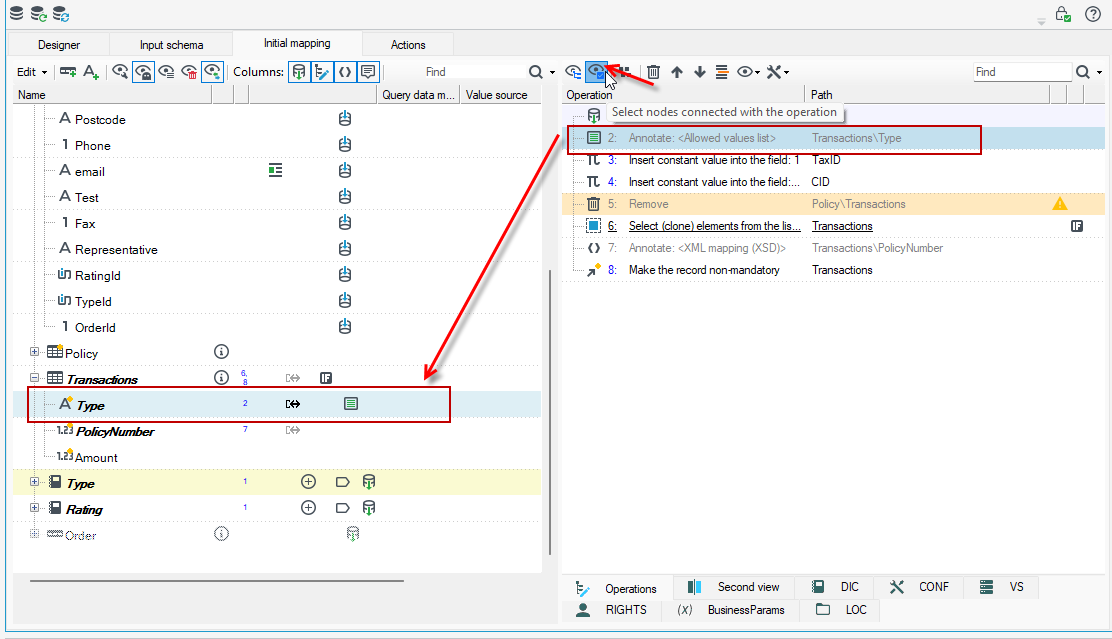Collapse the Transactions table node
This screenshot has width=1112, height=639.
tap(34, 378)
